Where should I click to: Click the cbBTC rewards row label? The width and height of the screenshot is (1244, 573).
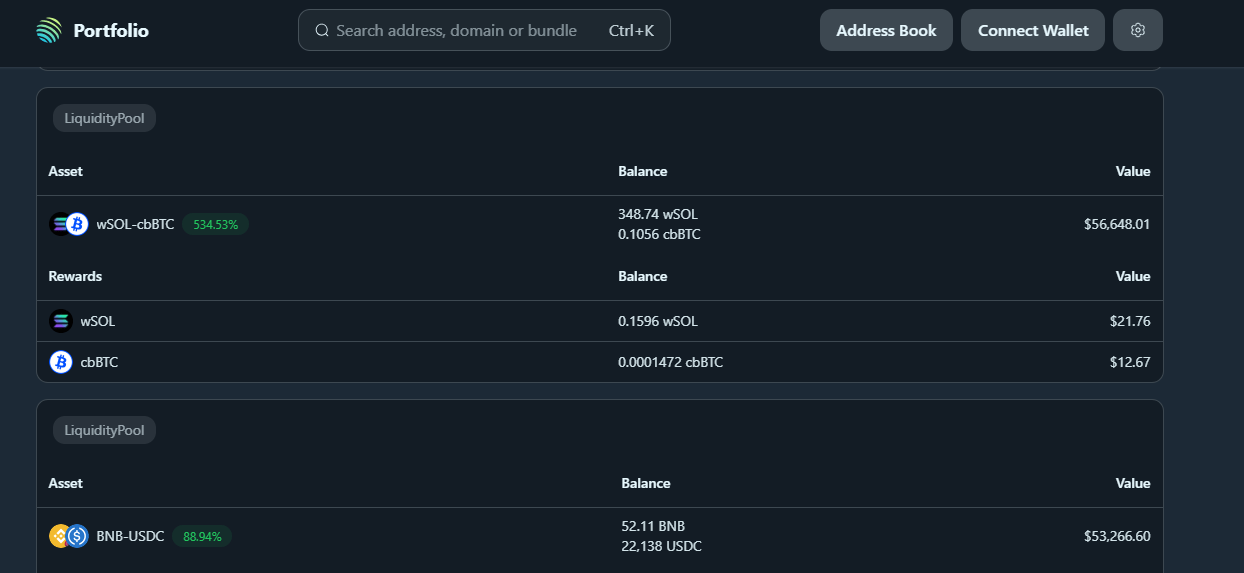[x=99, y=362]
